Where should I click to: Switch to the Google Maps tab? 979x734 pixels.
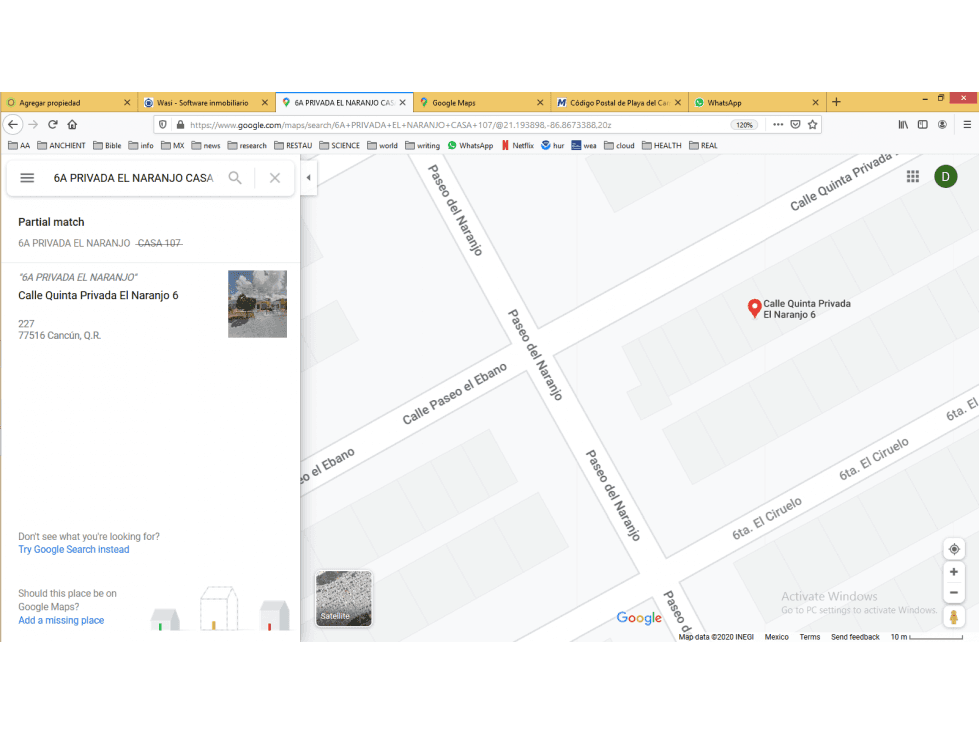[x=481, y=102]
